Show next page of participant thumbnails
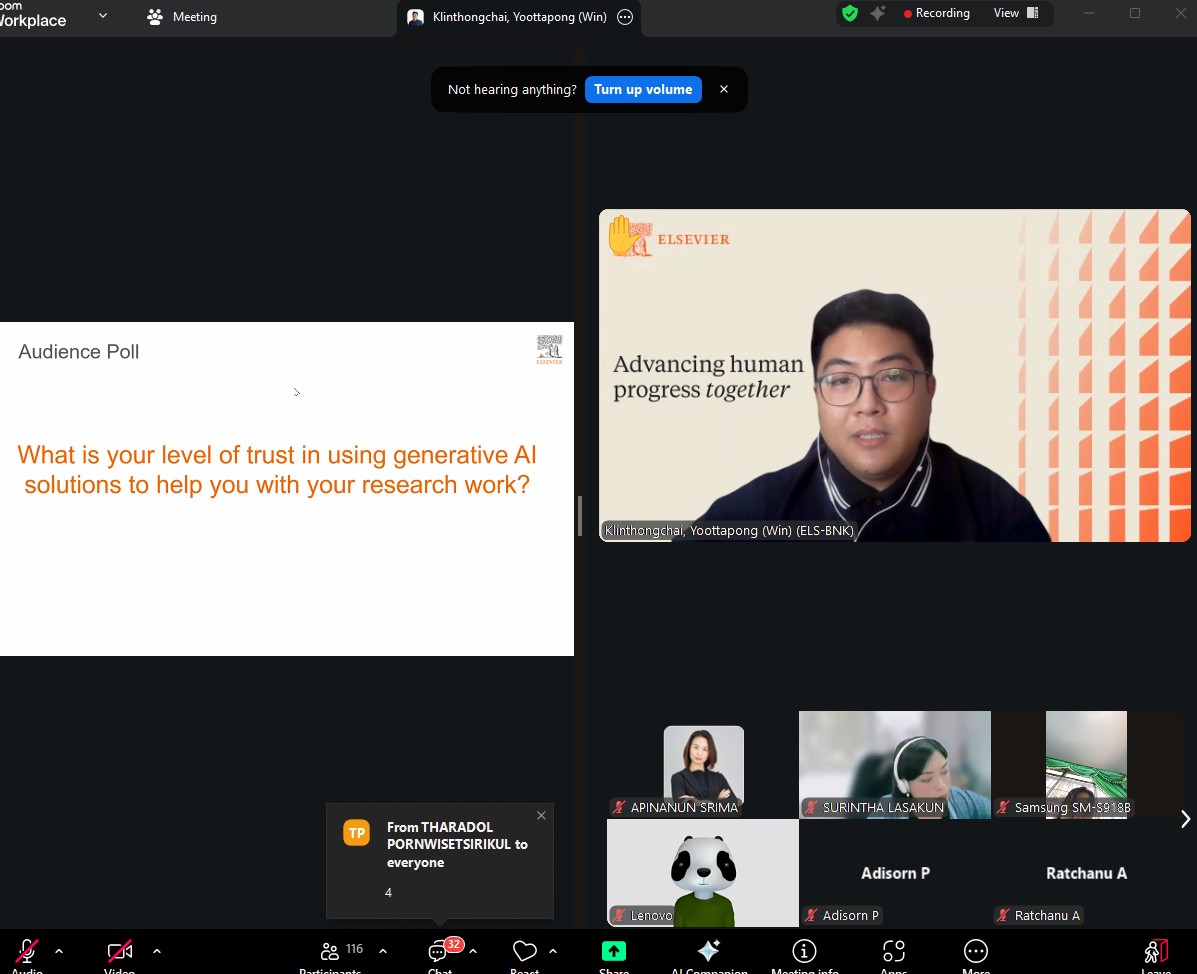1197x974 pixels. 1185,819
